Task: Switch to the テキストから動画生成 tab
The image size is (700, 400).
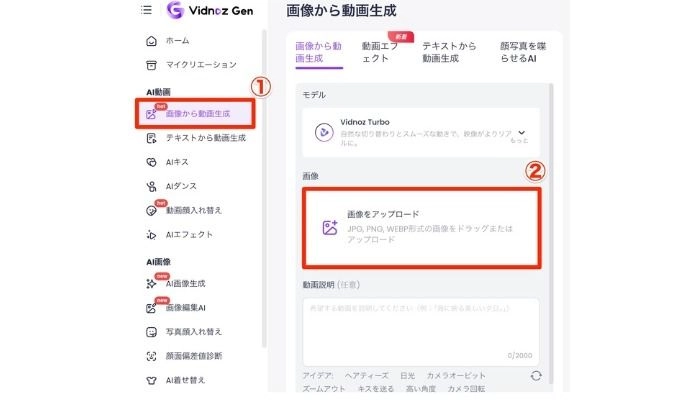Action: 450,53
